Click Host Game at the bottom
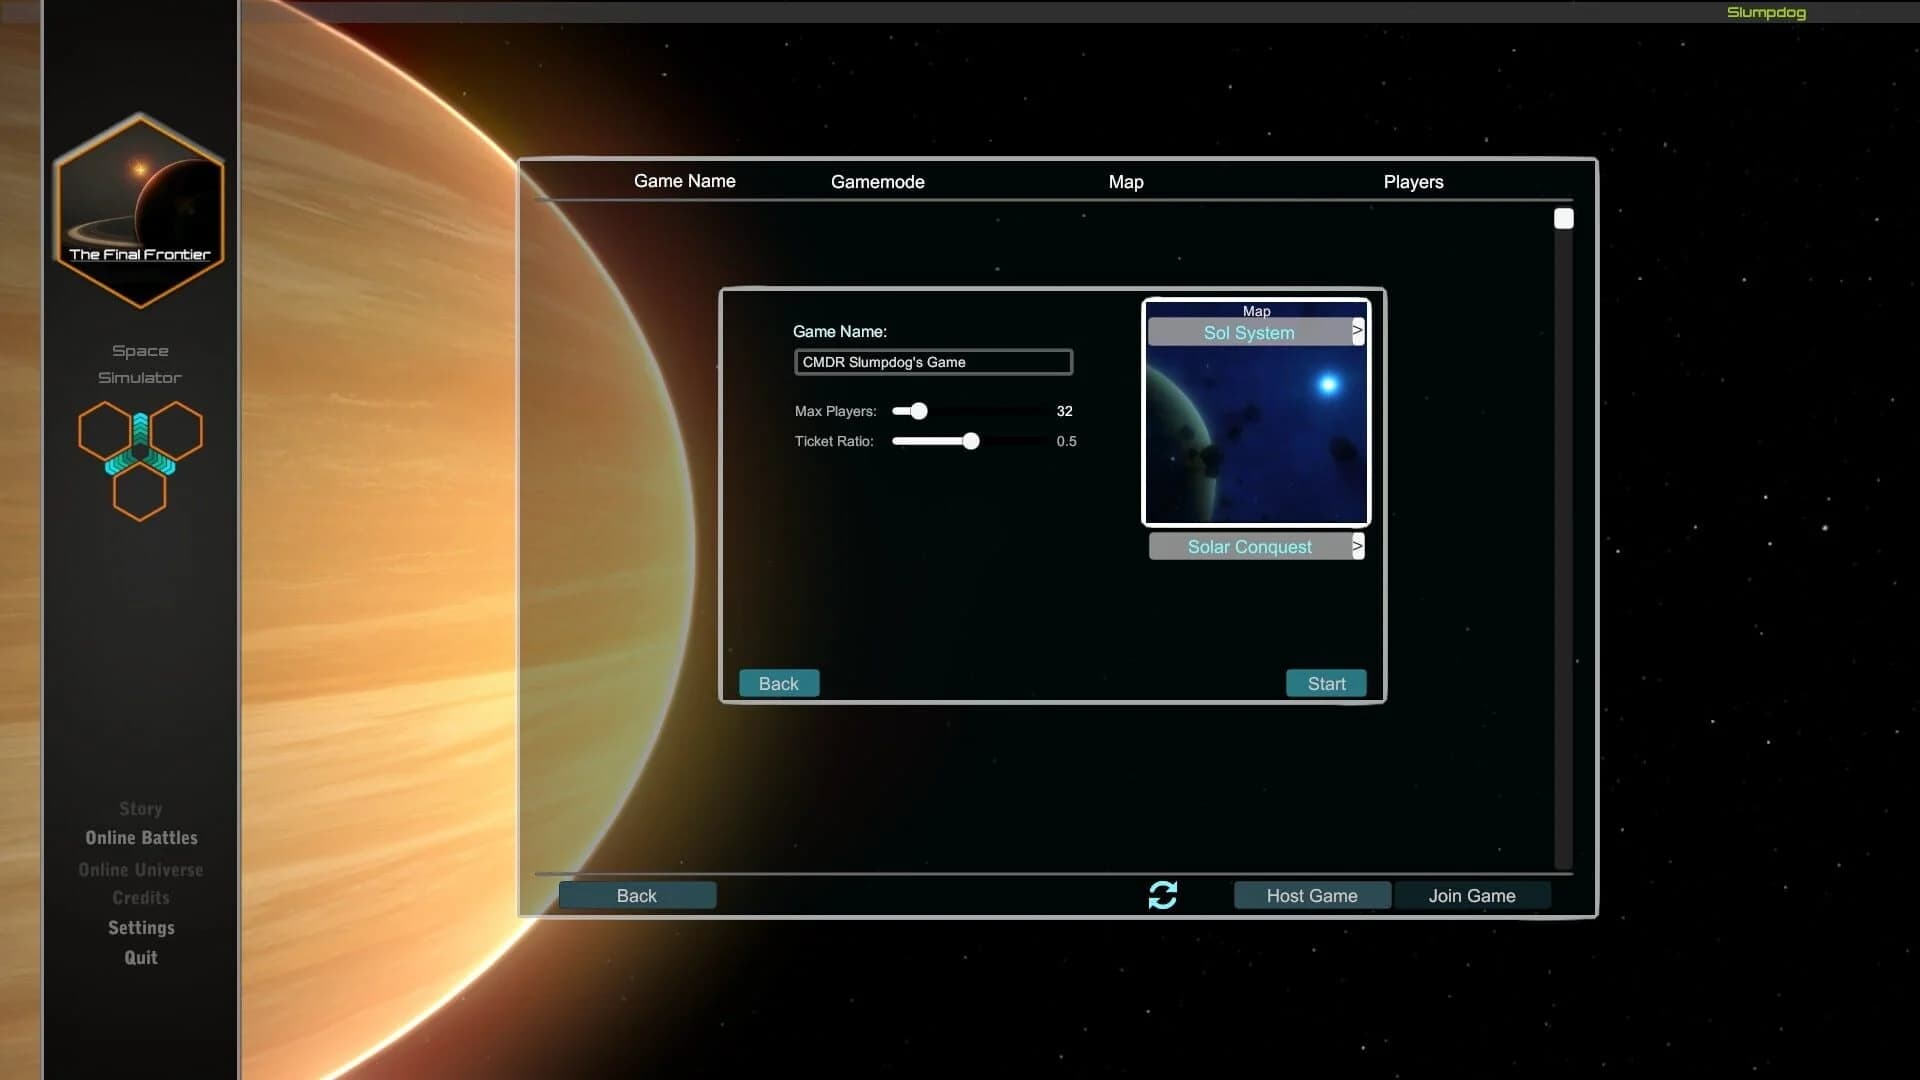 [1311, 895]
